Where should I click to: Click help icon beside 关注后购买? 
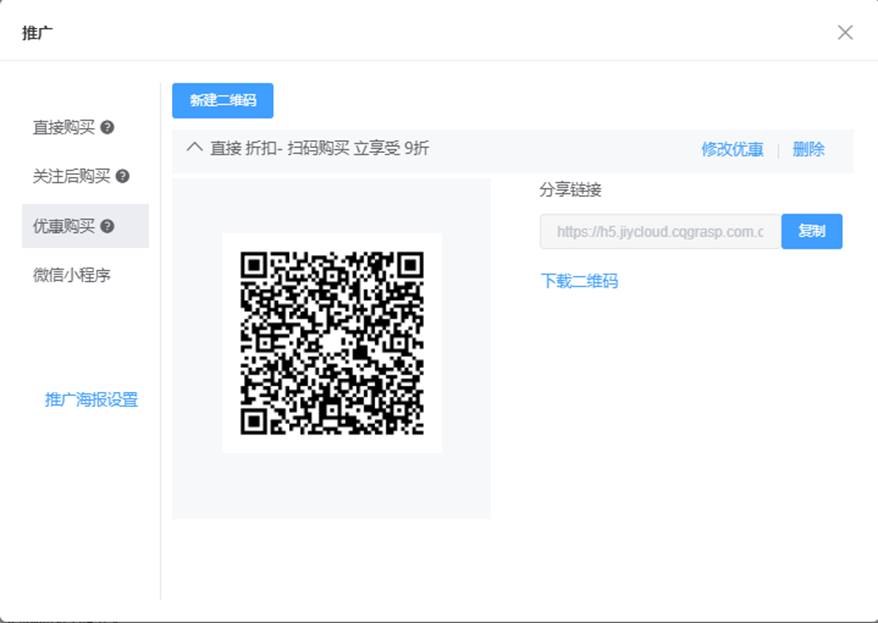123,176
